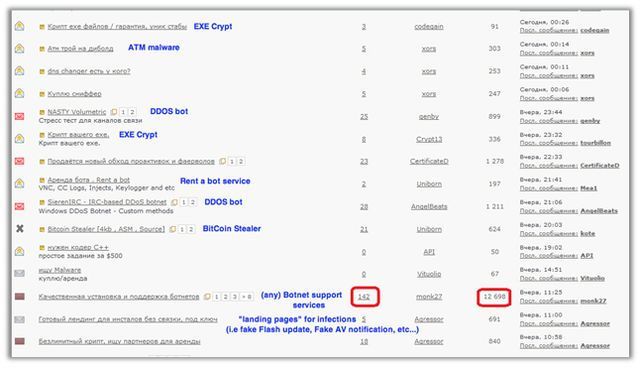This screenshot has width=640, height=367.
Task: Open the 'Аренда бота . Rent a bot' thread
Action: point(89,180)
